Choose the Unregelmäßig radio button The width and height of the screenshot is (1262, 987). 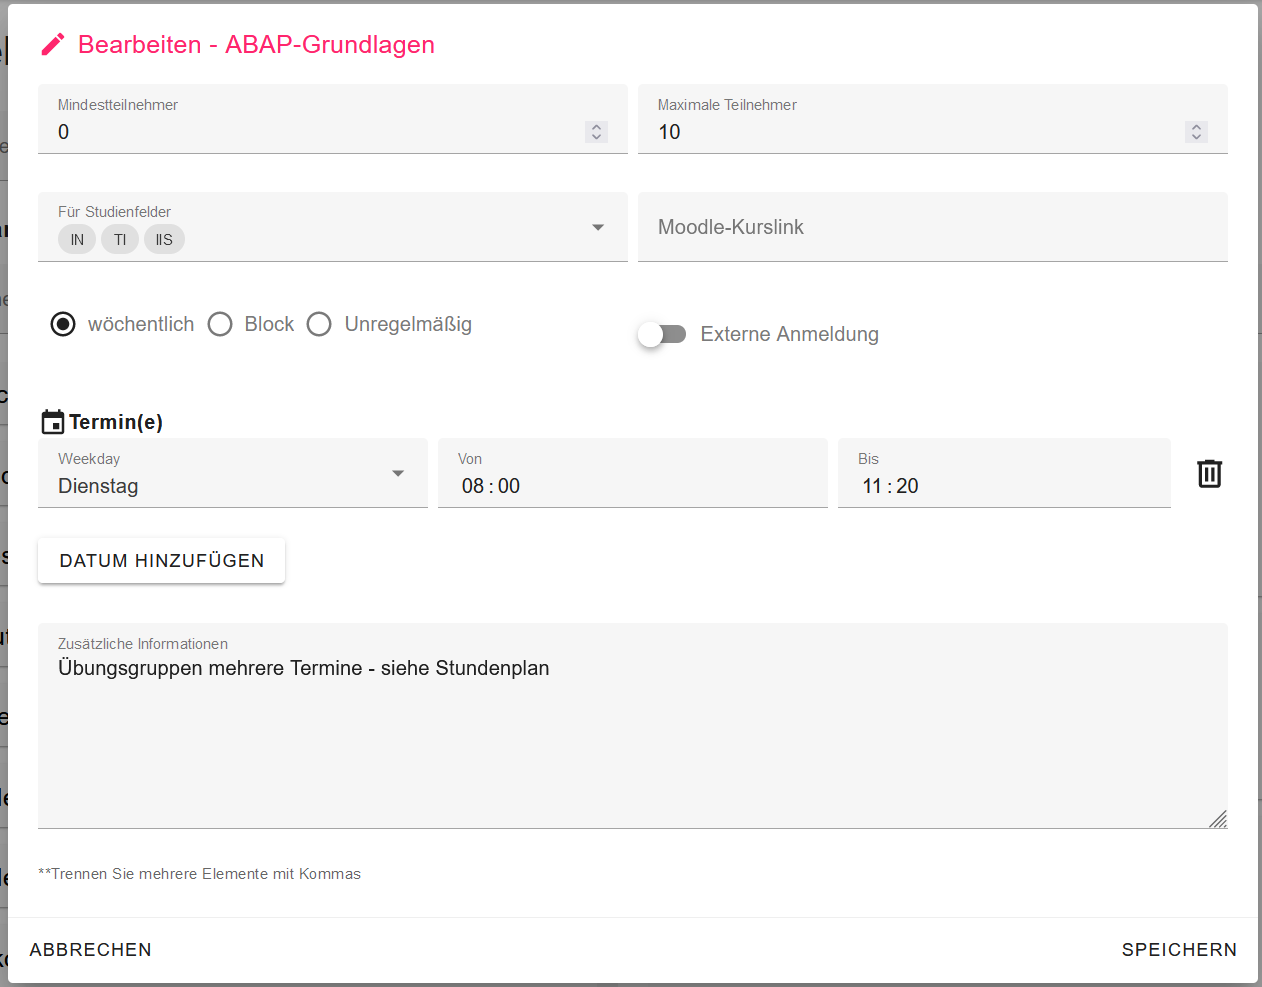[x=319, y=324]
